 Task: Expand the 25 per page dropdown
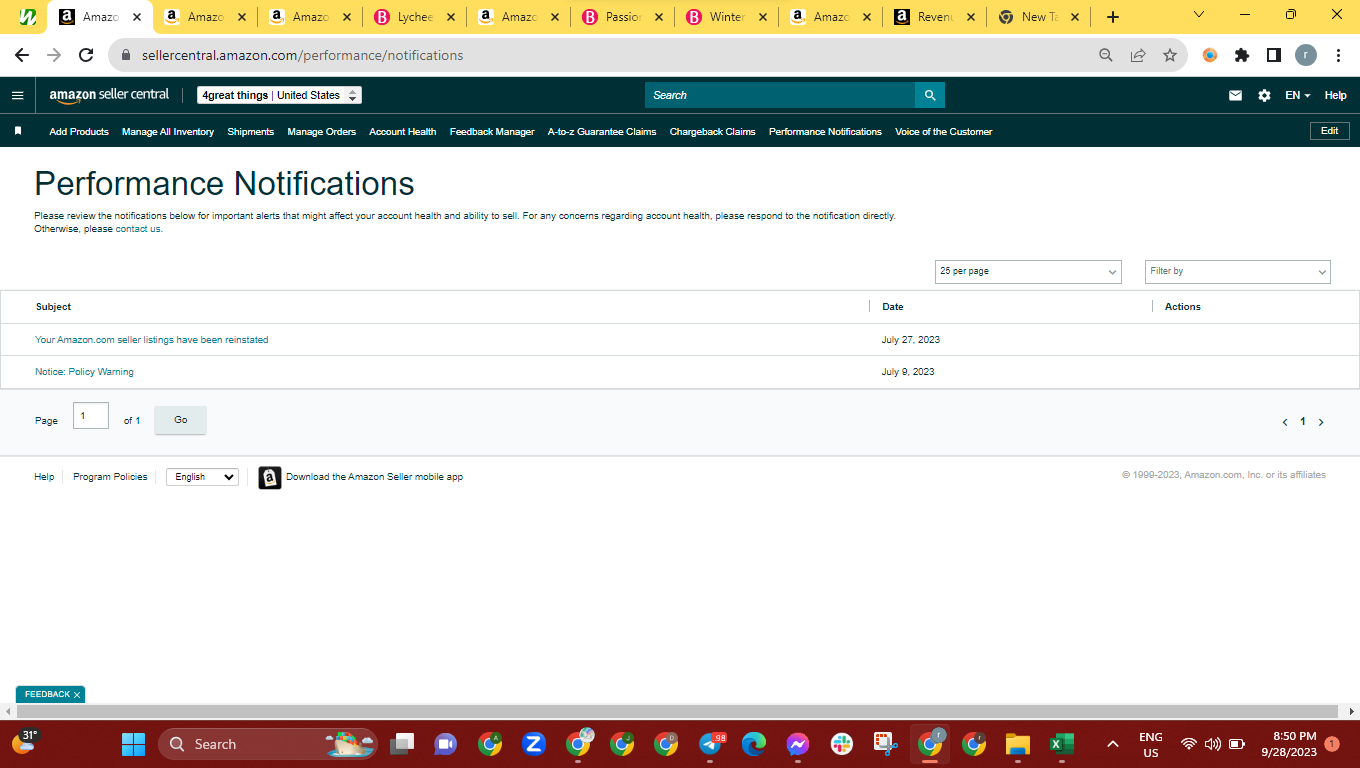point(1029,271)
